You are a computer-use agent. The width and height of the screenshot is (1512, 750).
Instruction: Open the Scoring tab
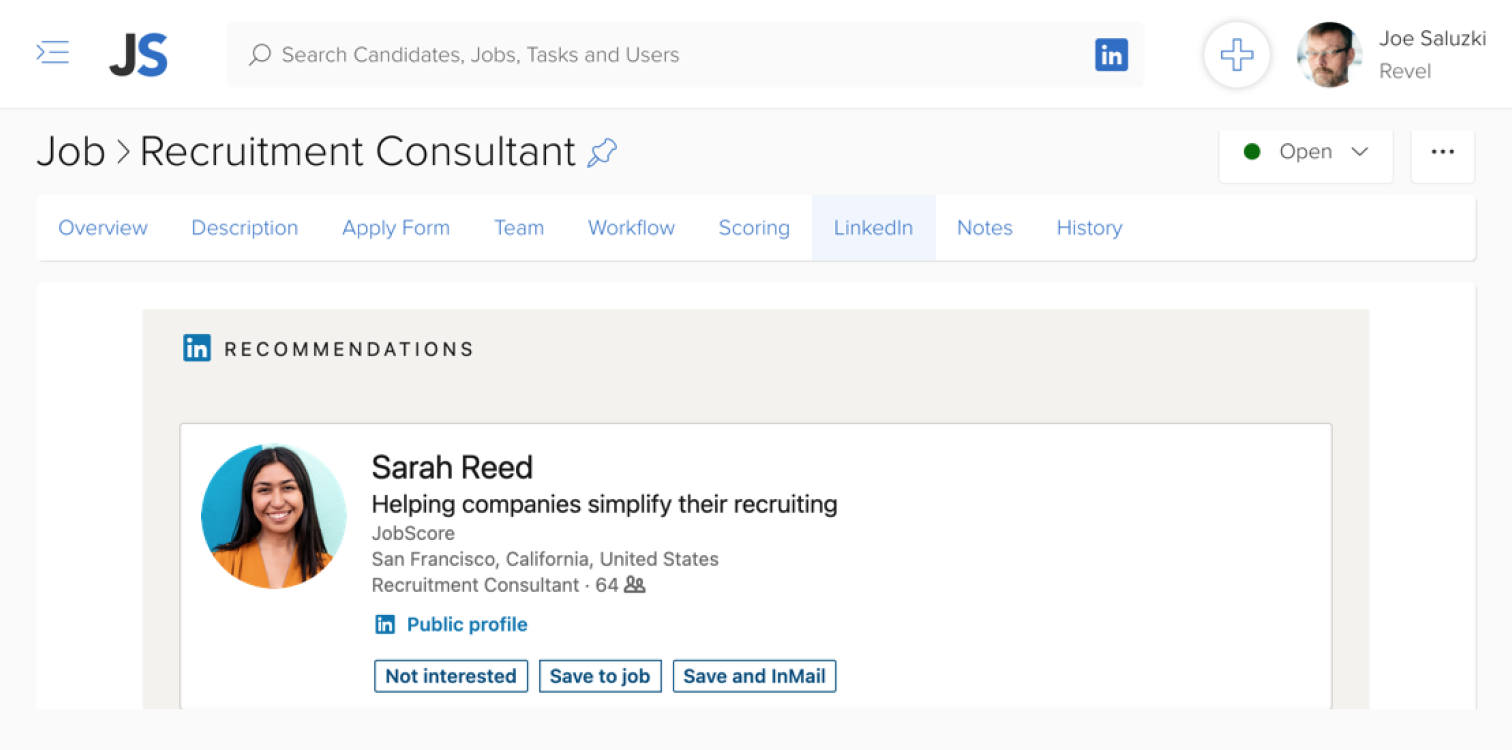click(754, 228)
